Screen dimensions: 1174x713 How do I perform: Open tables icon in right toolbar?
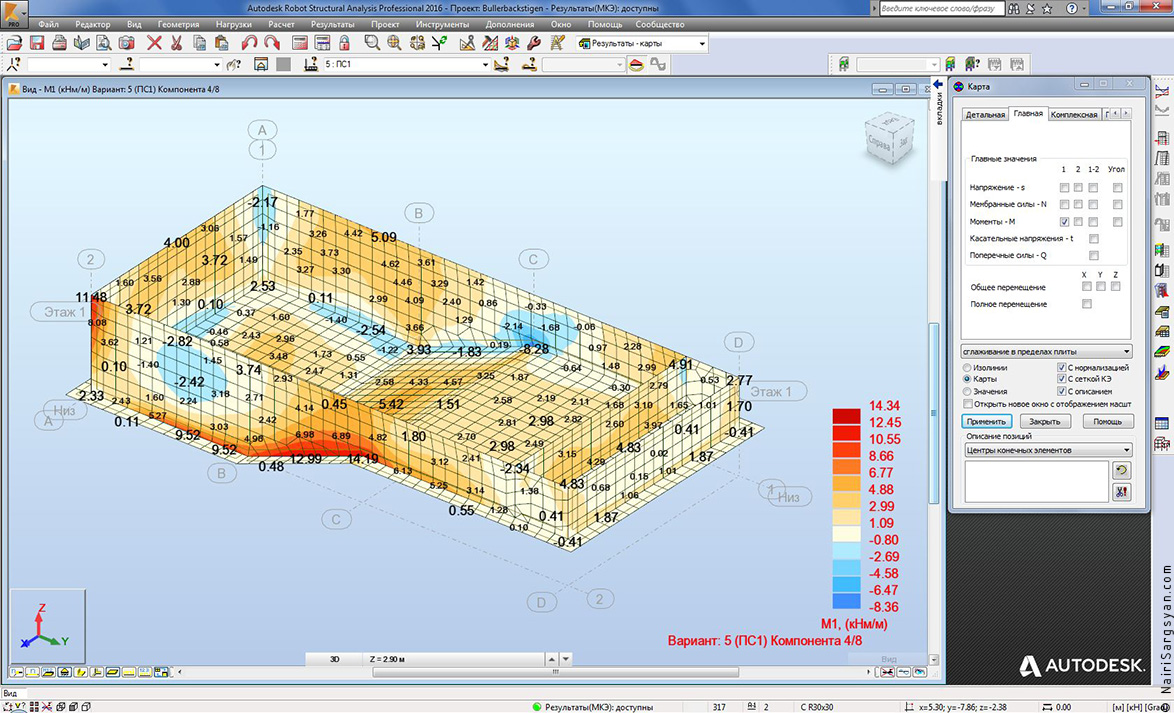(1162, 423)
